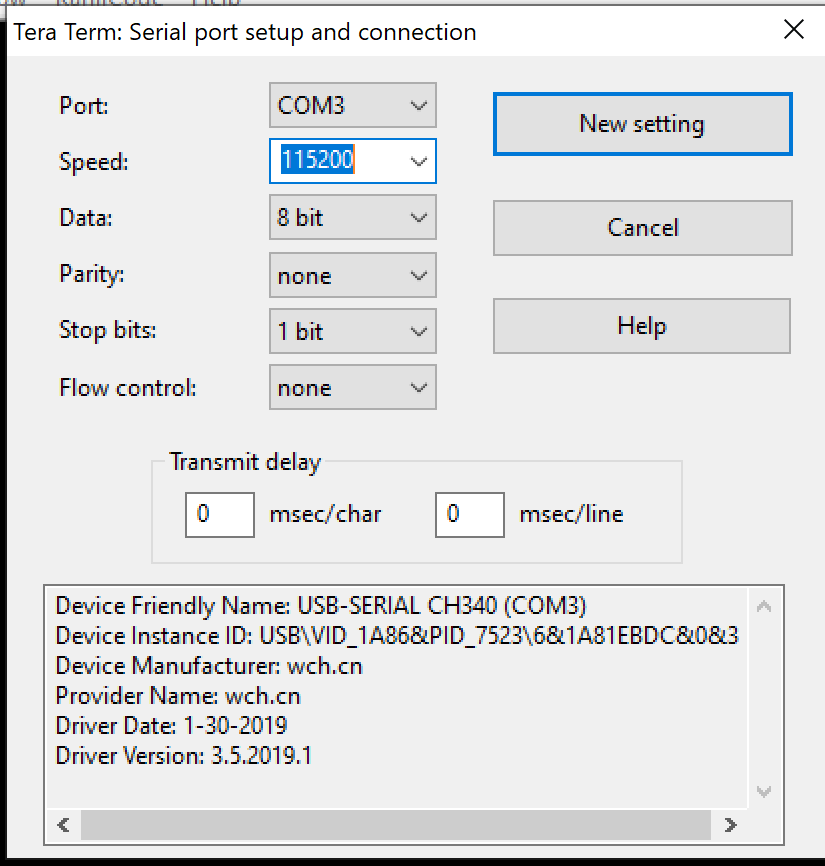Click the Stop bits: label
The height and width of the screenshot is (866, 825).
click(108, 330)
